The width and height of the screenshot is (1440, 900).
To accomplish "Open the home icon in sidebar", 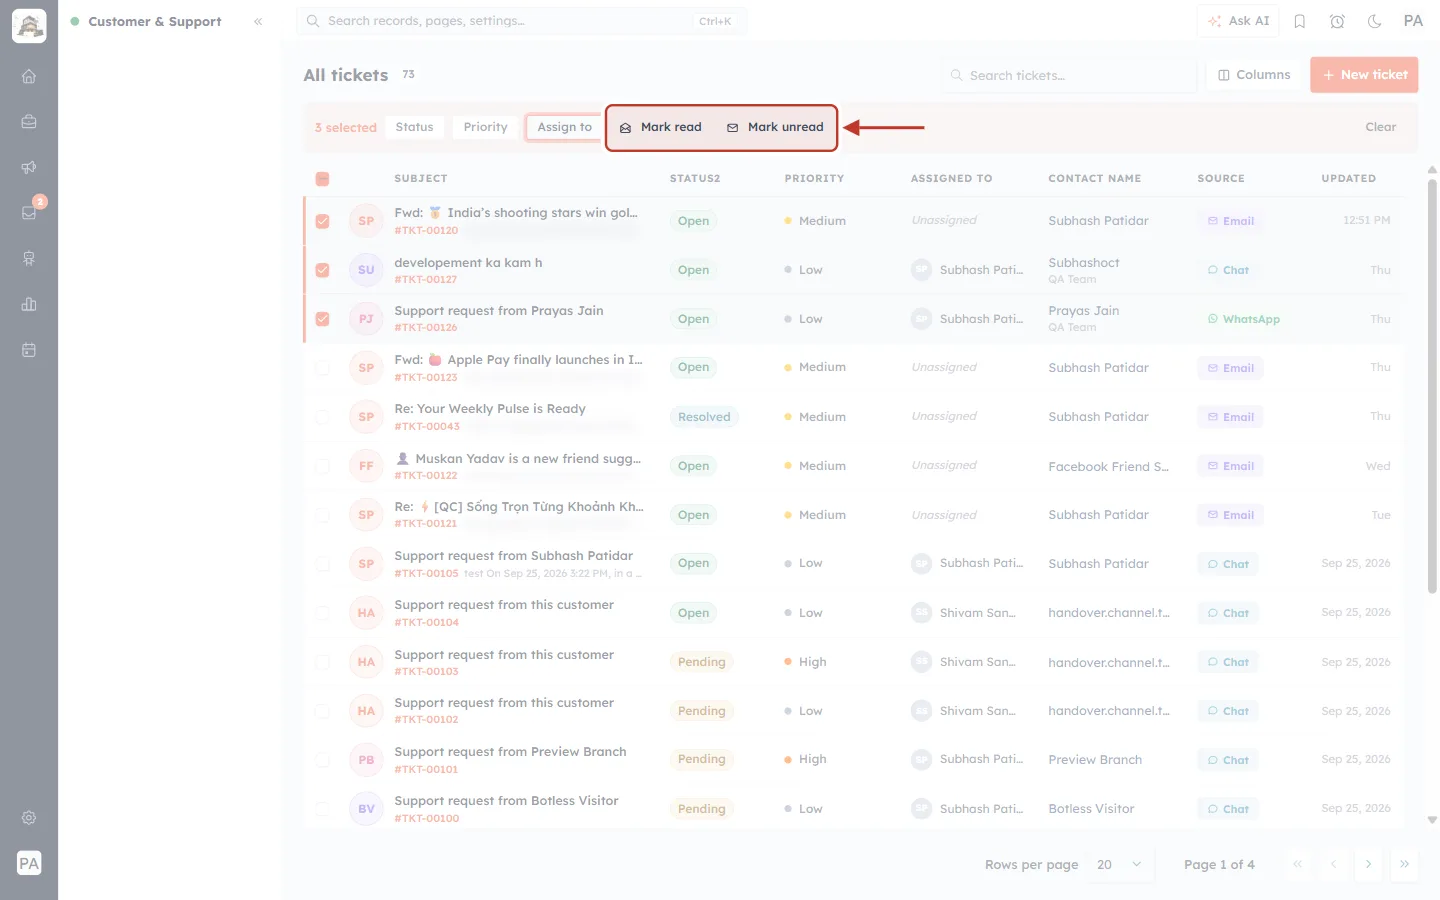I will point(29,76).
